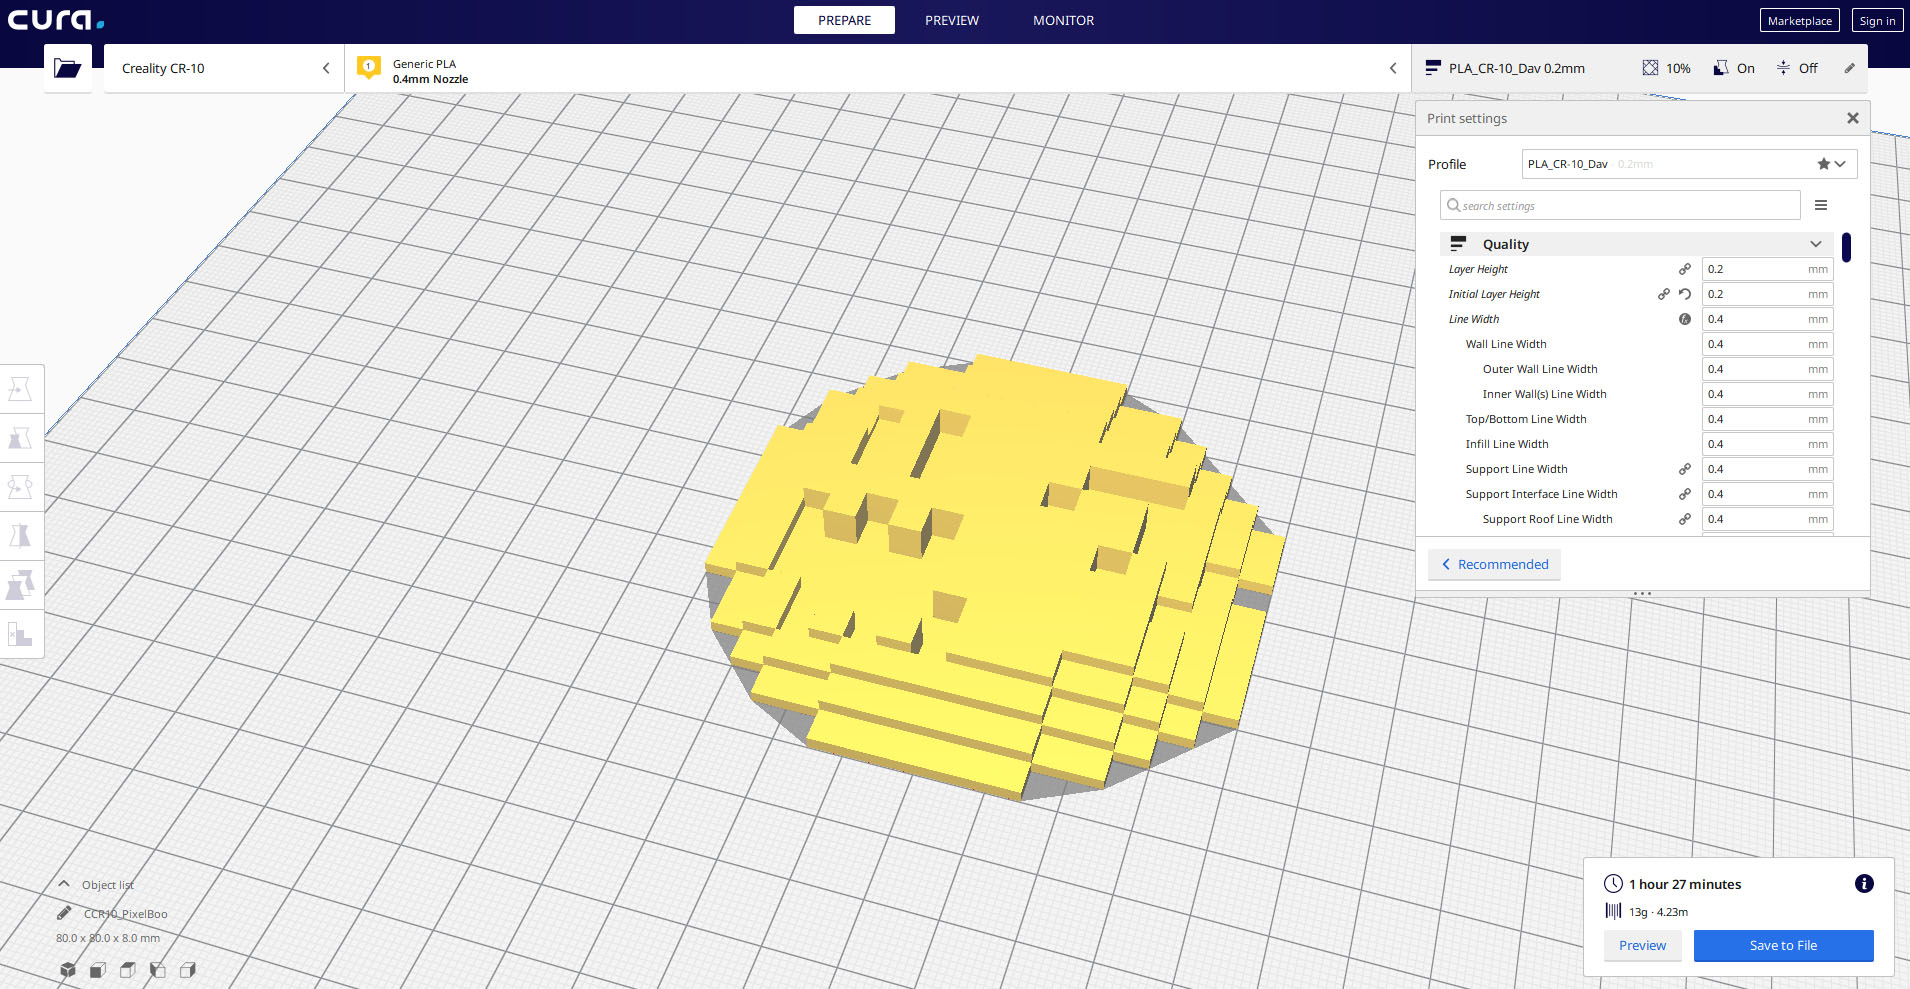This screenshot has width=1910, height=989.
Task: Open the settings visibility hamburger menu
Action: tap(1821, 205)
